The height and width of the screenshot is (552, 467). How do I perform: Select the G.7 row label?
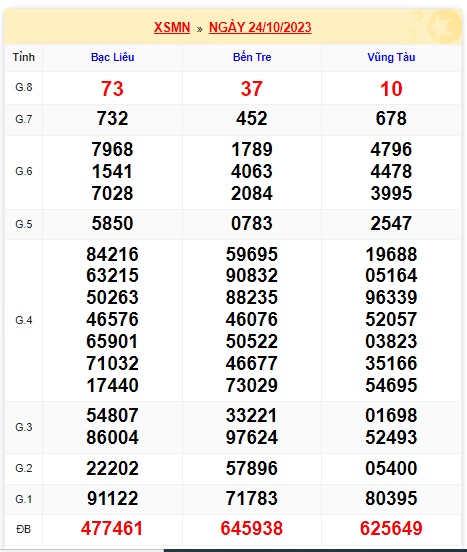coord(24,119)
